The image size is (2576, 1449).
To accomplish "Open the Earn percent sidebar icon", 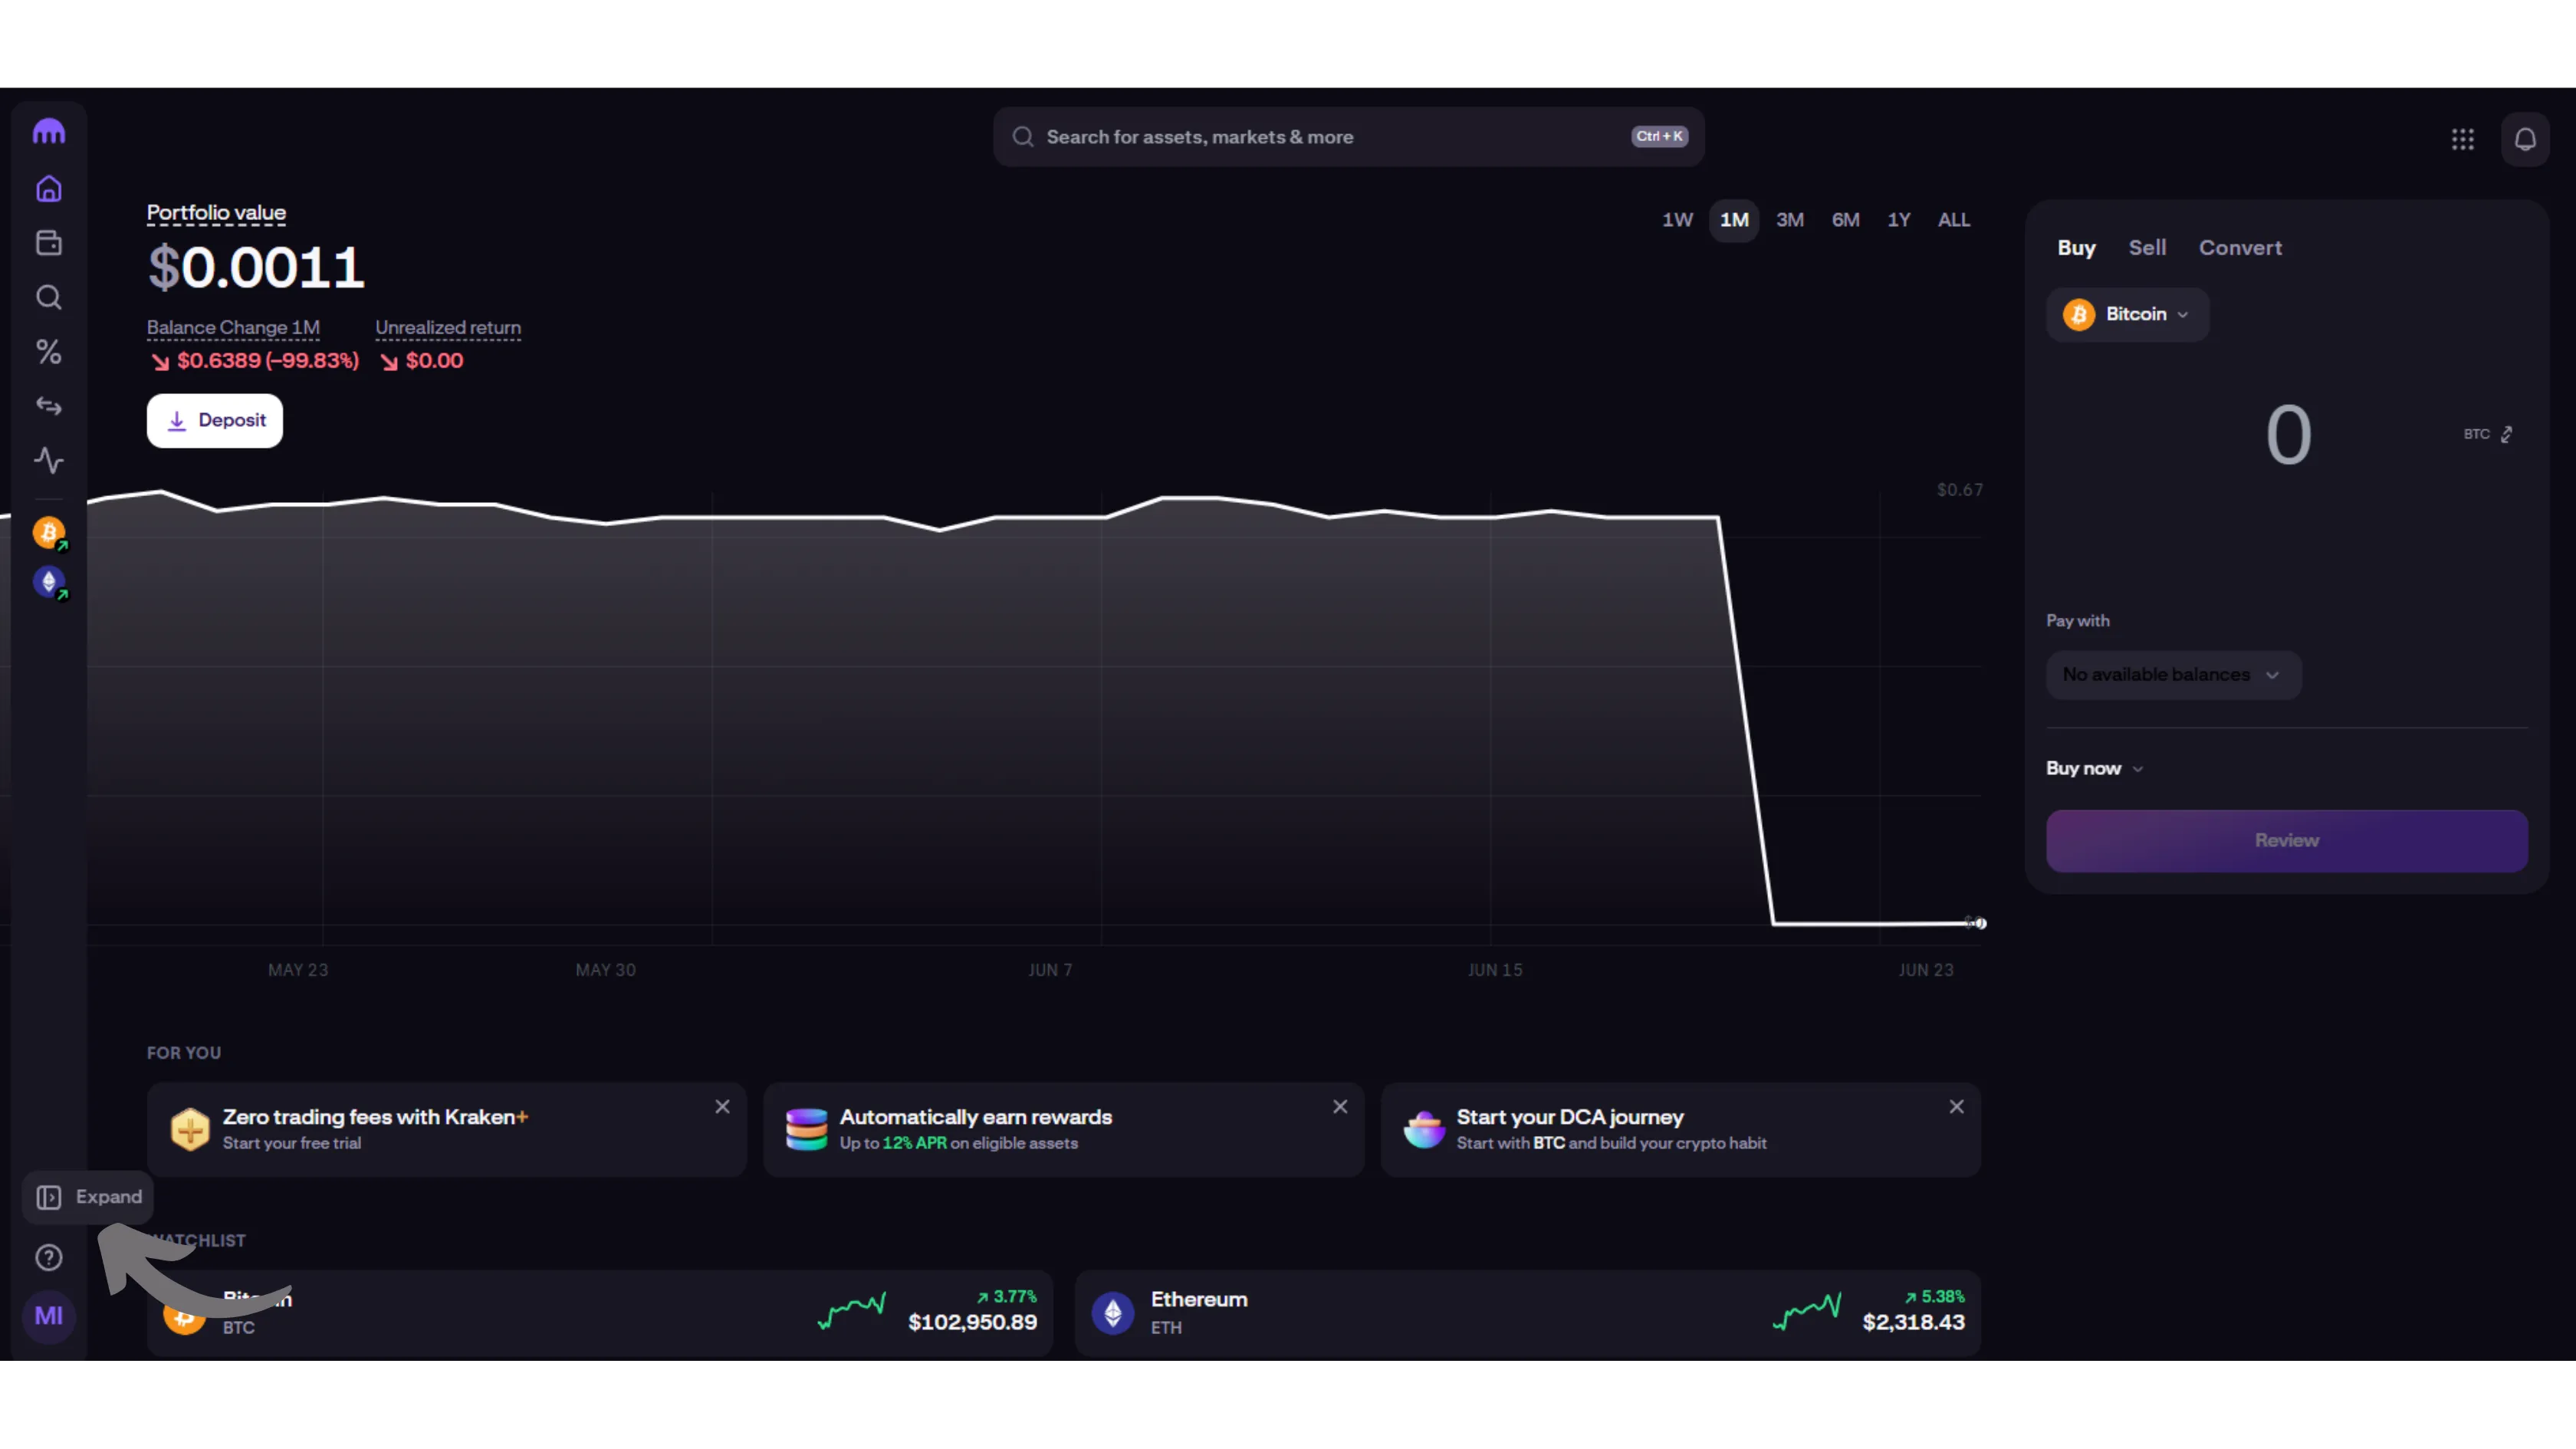I will (x=48, y=352).
